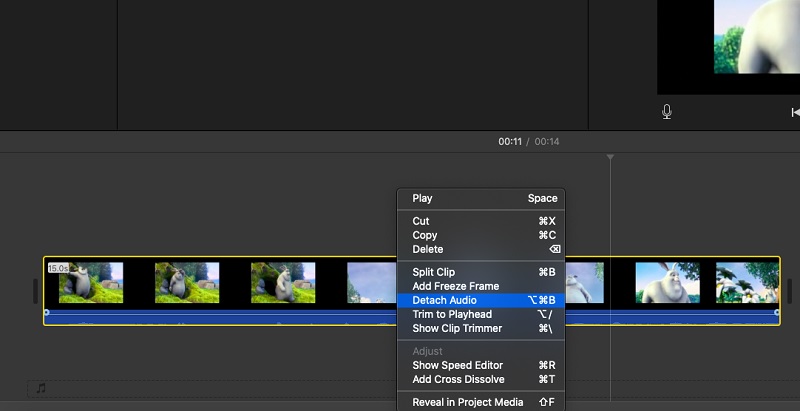The image size is (800, 411).
Task: Choose Delete from the context menu
Action: (x=481, y=249)
